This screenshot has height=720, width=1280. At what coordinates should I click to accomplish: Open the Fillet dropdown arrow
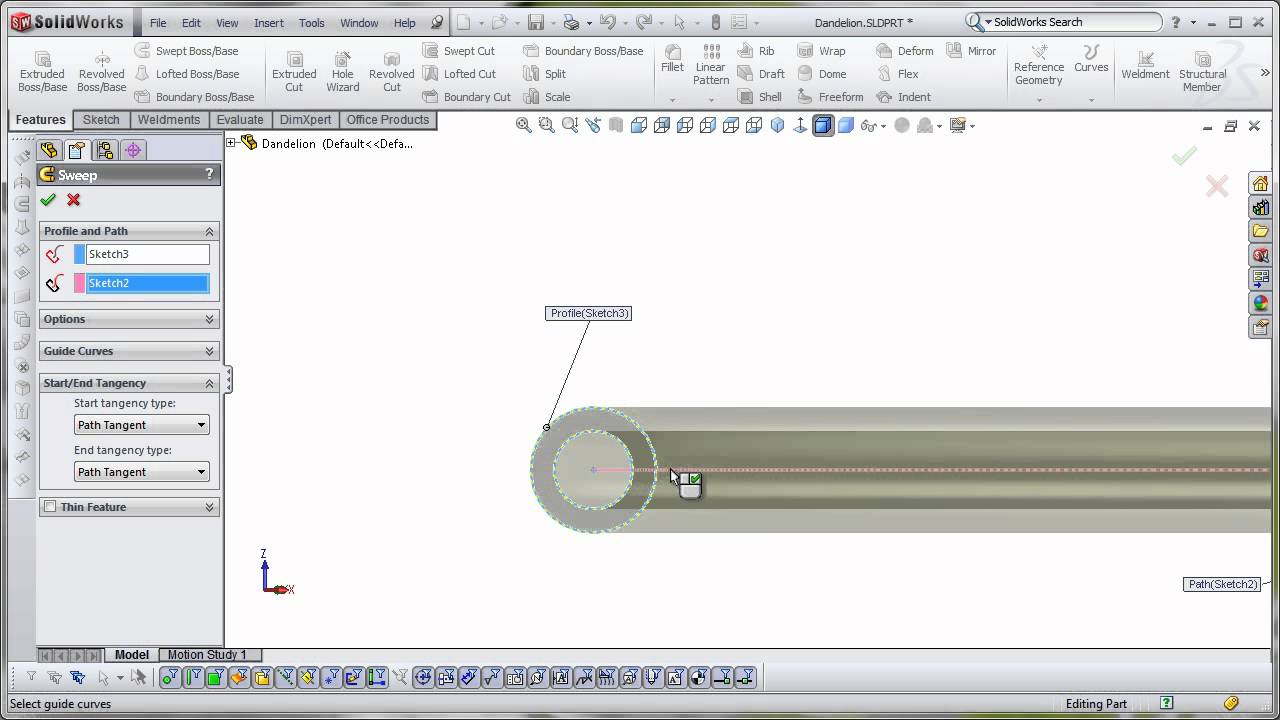[x=672, y=99]
